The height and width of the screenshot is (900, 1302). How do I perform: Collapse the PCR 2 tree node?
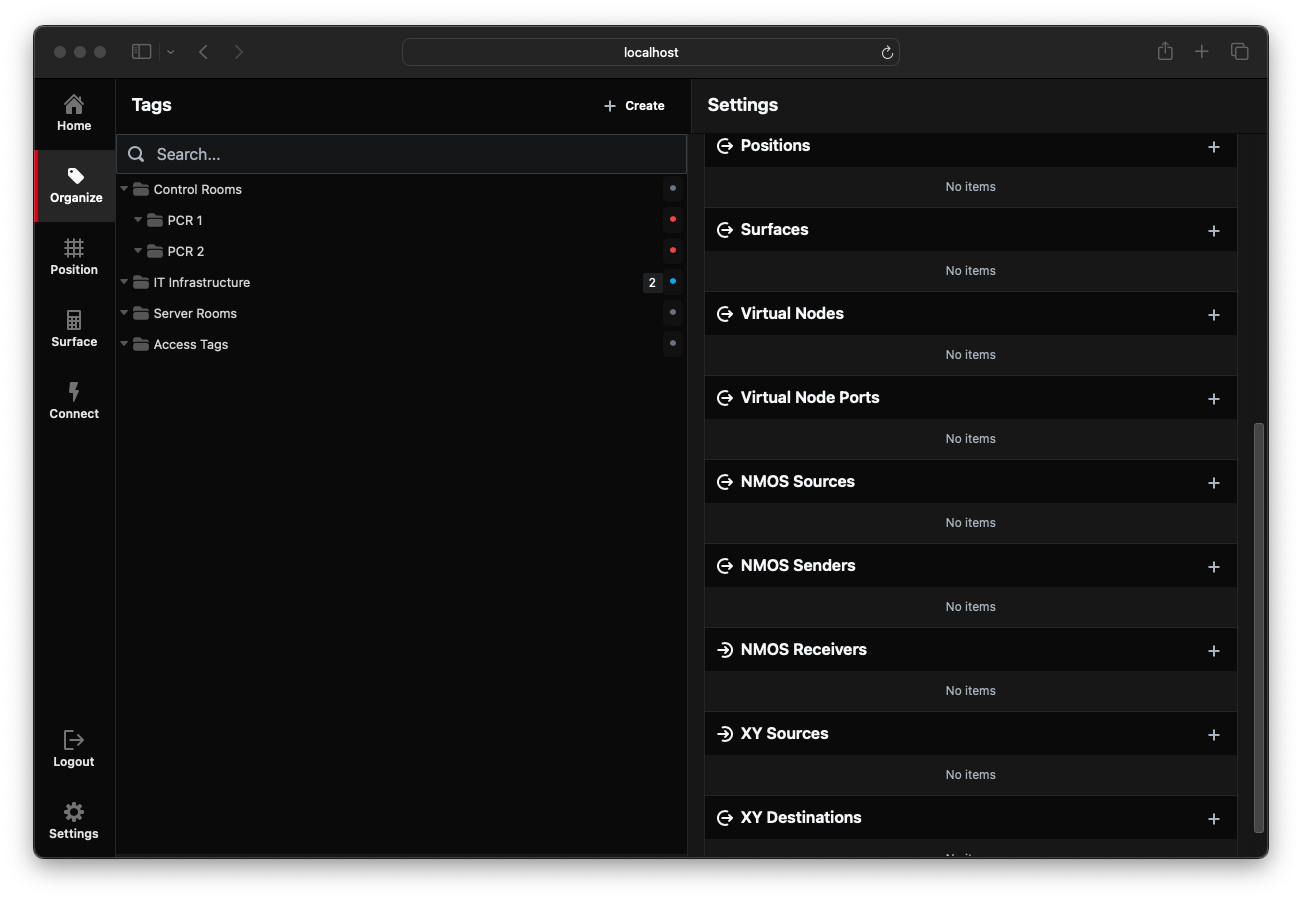pyautogui.click(x=138, y=251)
